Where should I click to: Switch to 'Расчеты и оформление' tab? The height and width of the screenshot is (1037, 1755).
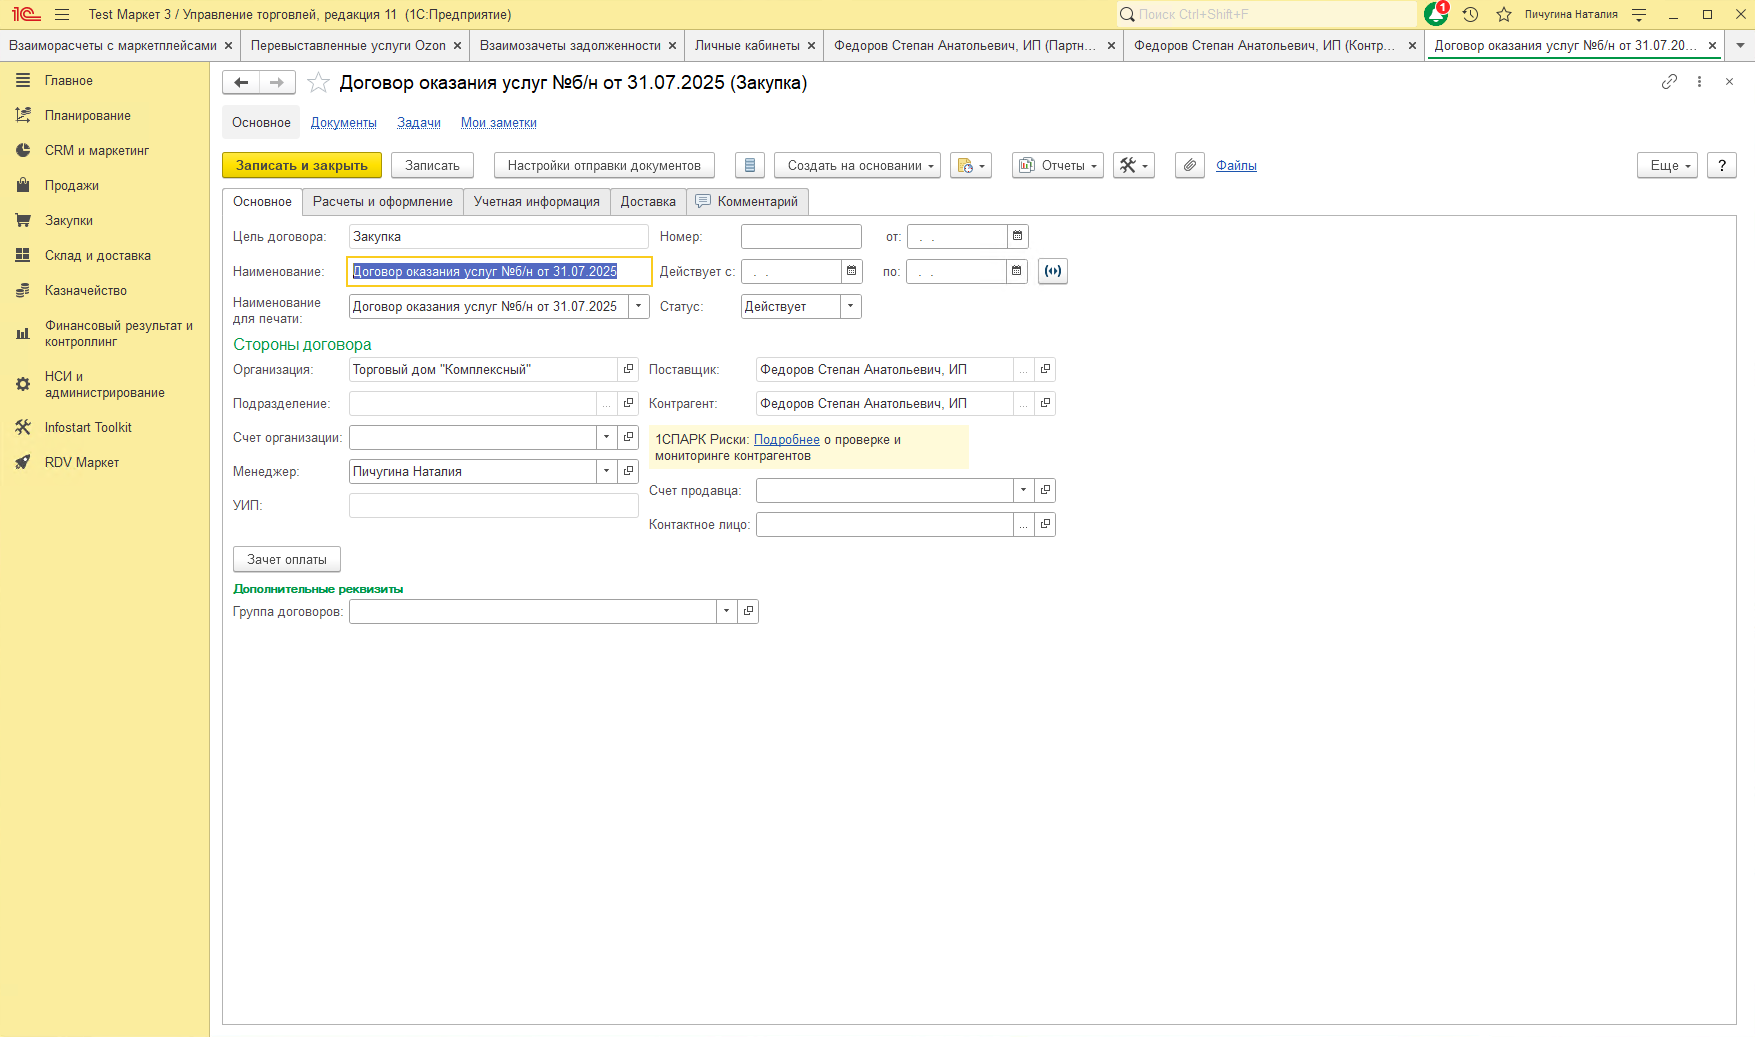[x=382, y=202]
